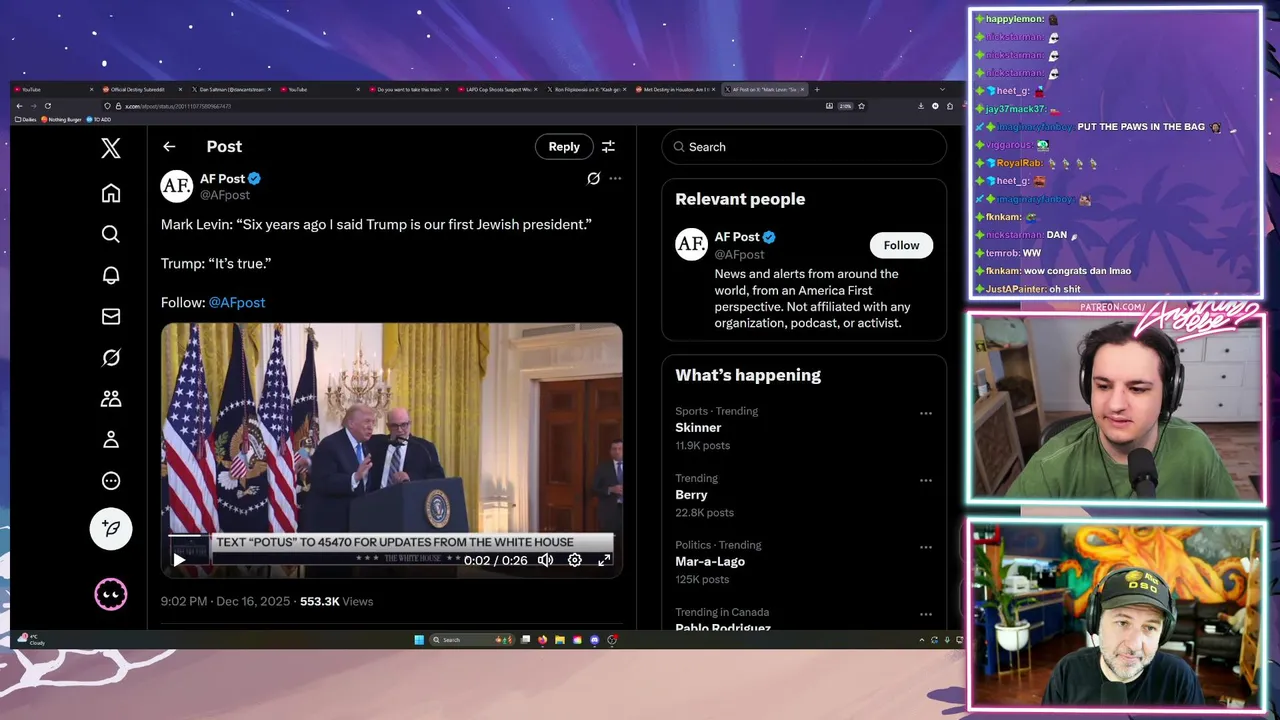This screenshot has height=720, width=1280.
Task: Open more options for Trending in Canada
Action: tap(926, 614)
